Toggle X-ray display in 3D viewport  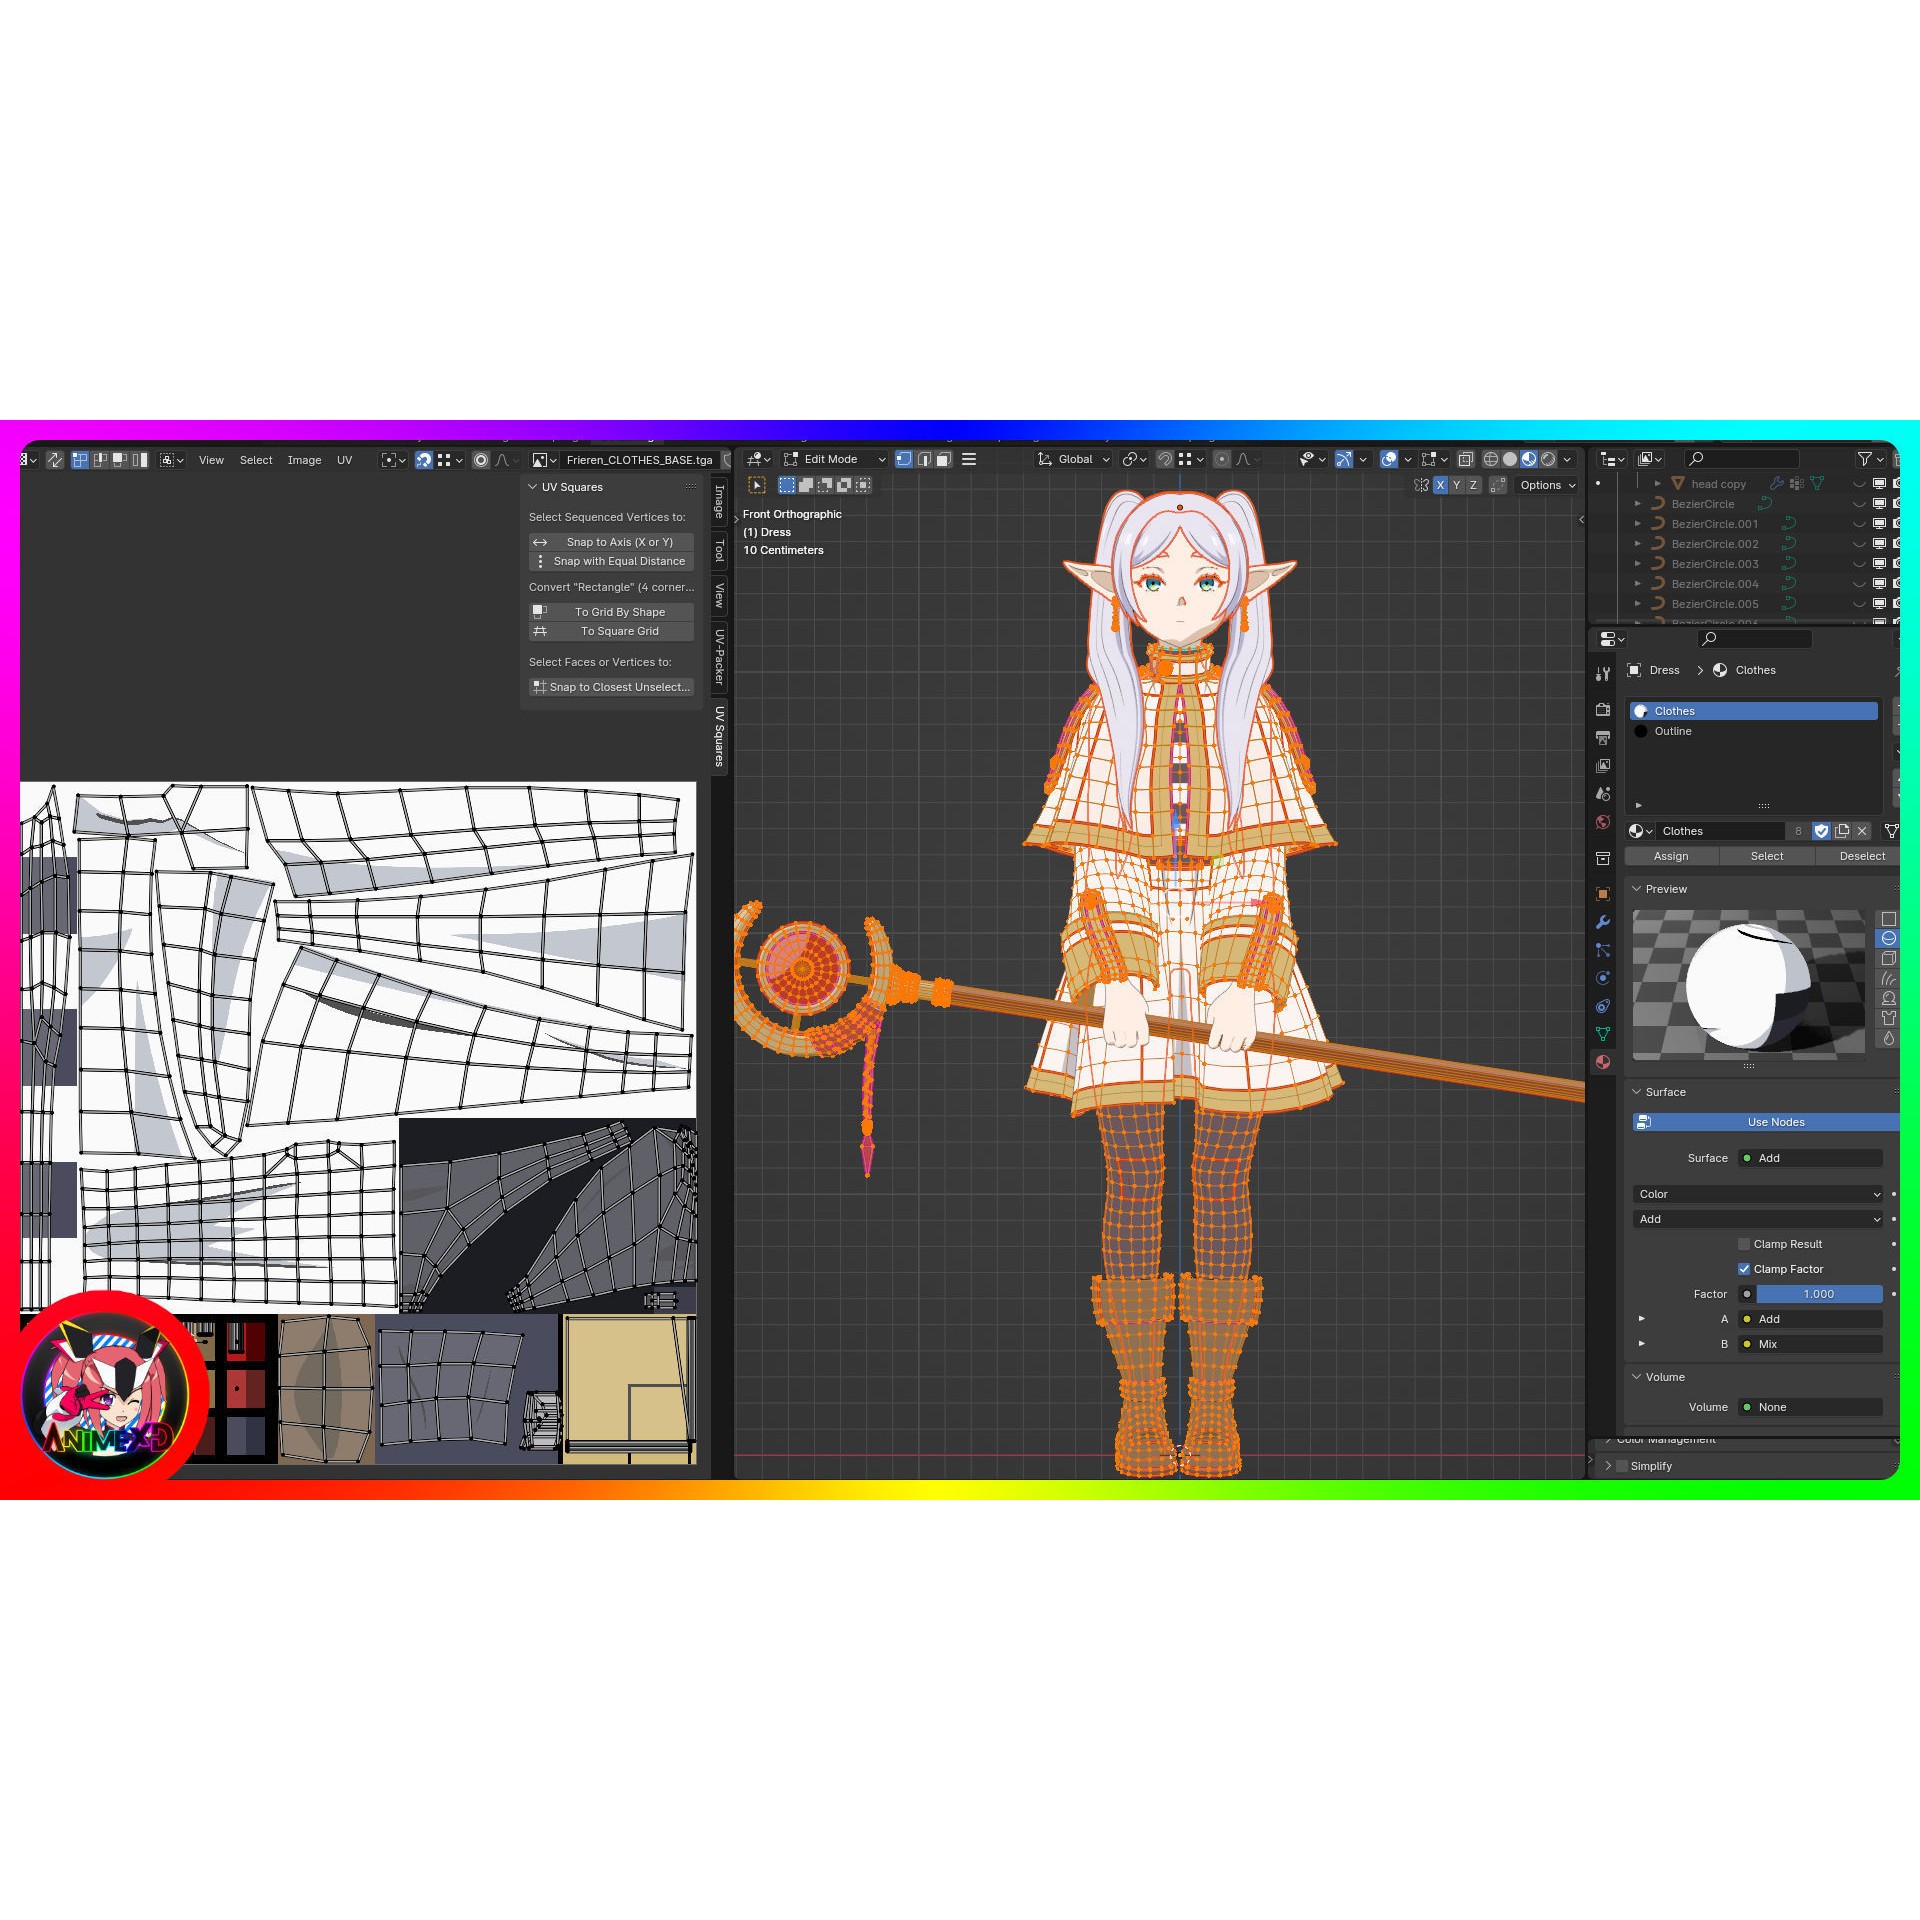pyautogui.click(x=1465, y=459)
